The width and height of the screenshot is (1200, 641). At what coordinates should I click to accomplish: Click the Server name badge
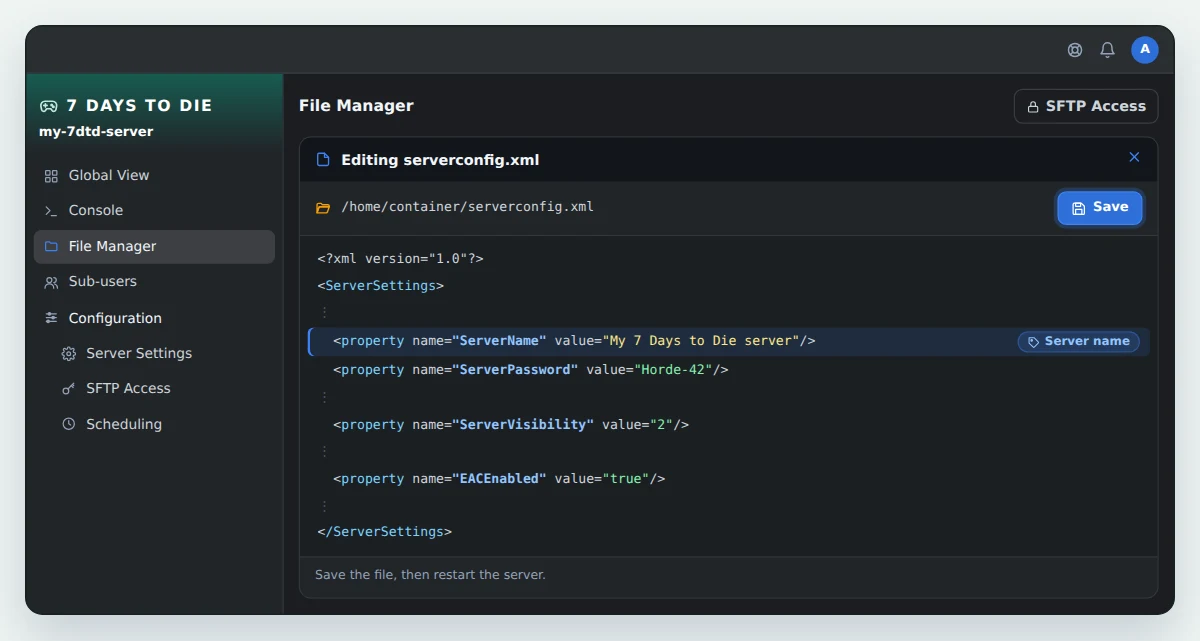tap(1078, 342)
